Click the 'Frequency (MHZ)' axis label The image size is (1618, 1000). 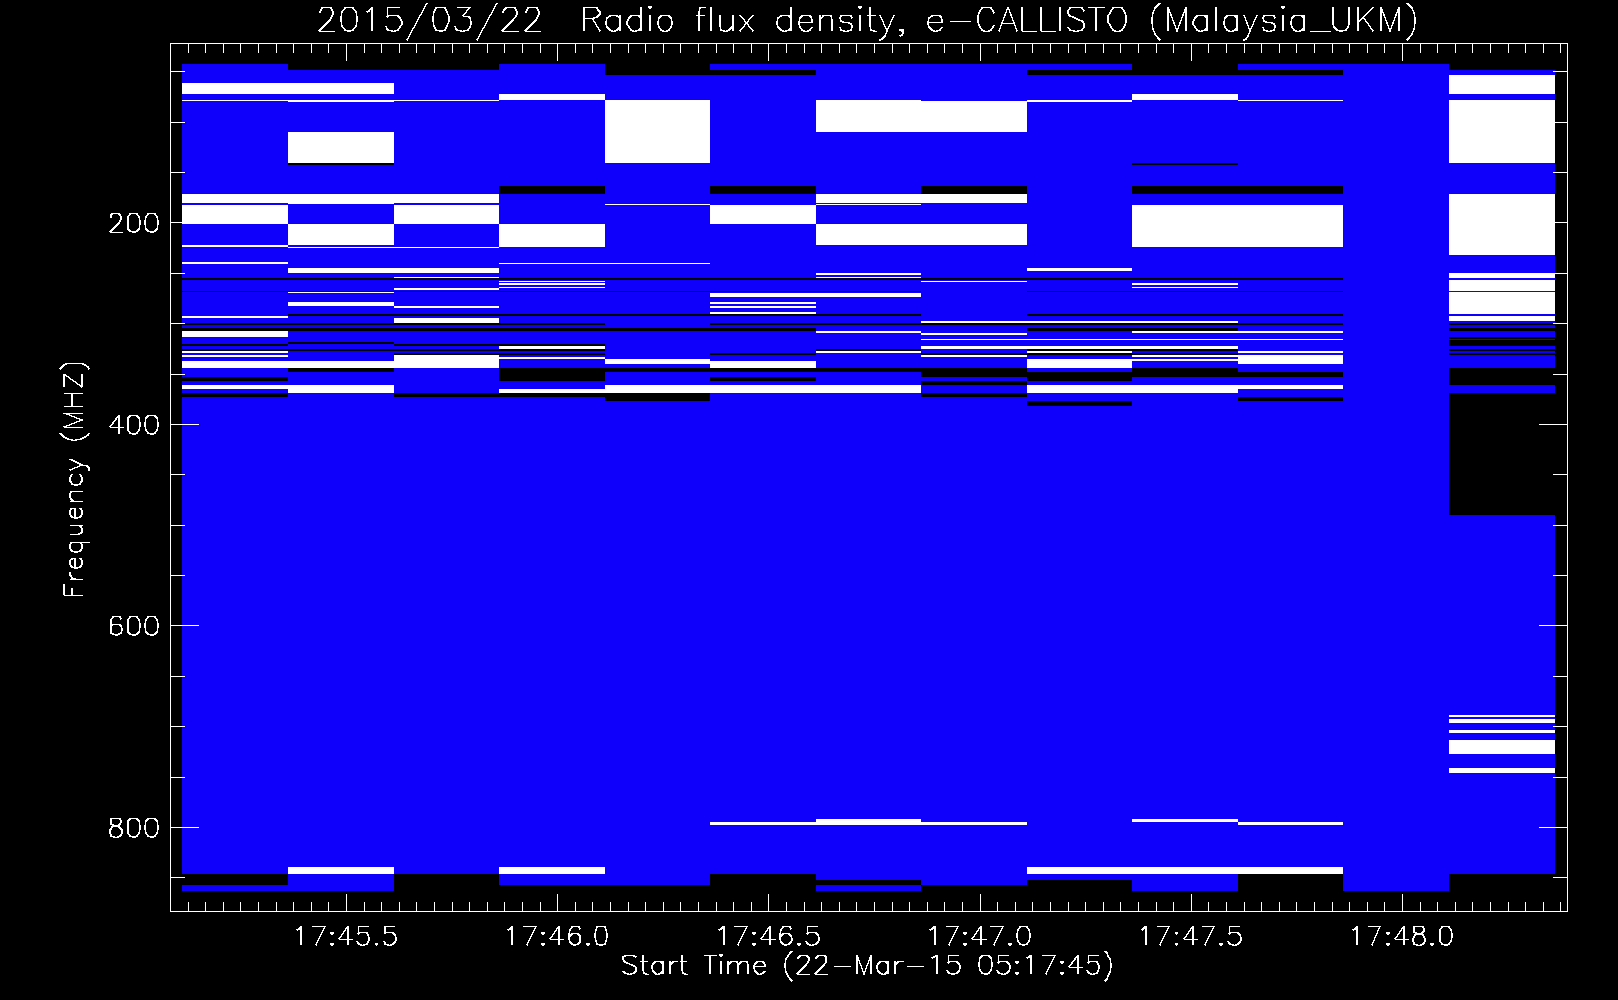point(75,479)
